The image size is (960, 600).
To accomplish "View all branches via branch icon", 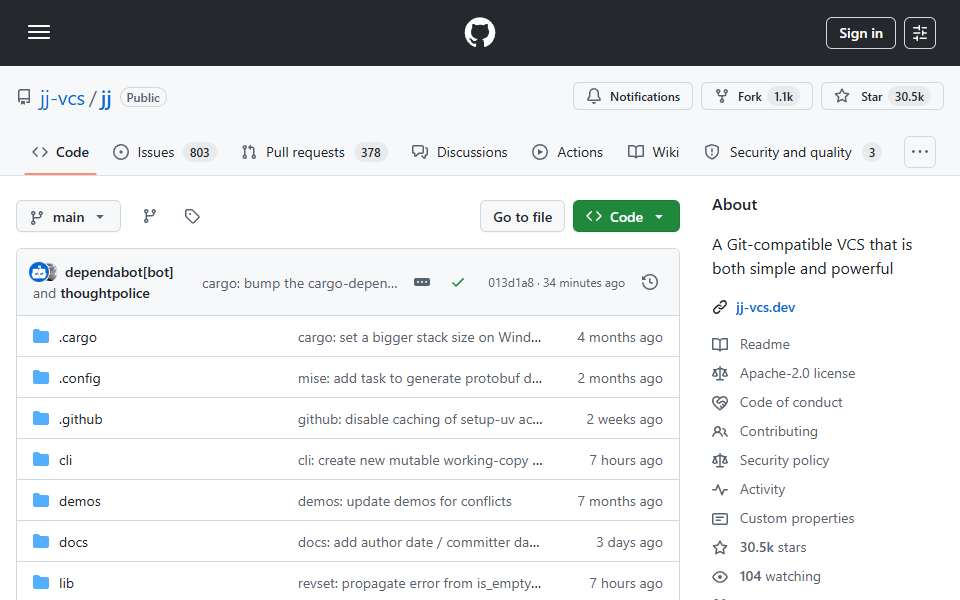I will click(x=149, y=216).
